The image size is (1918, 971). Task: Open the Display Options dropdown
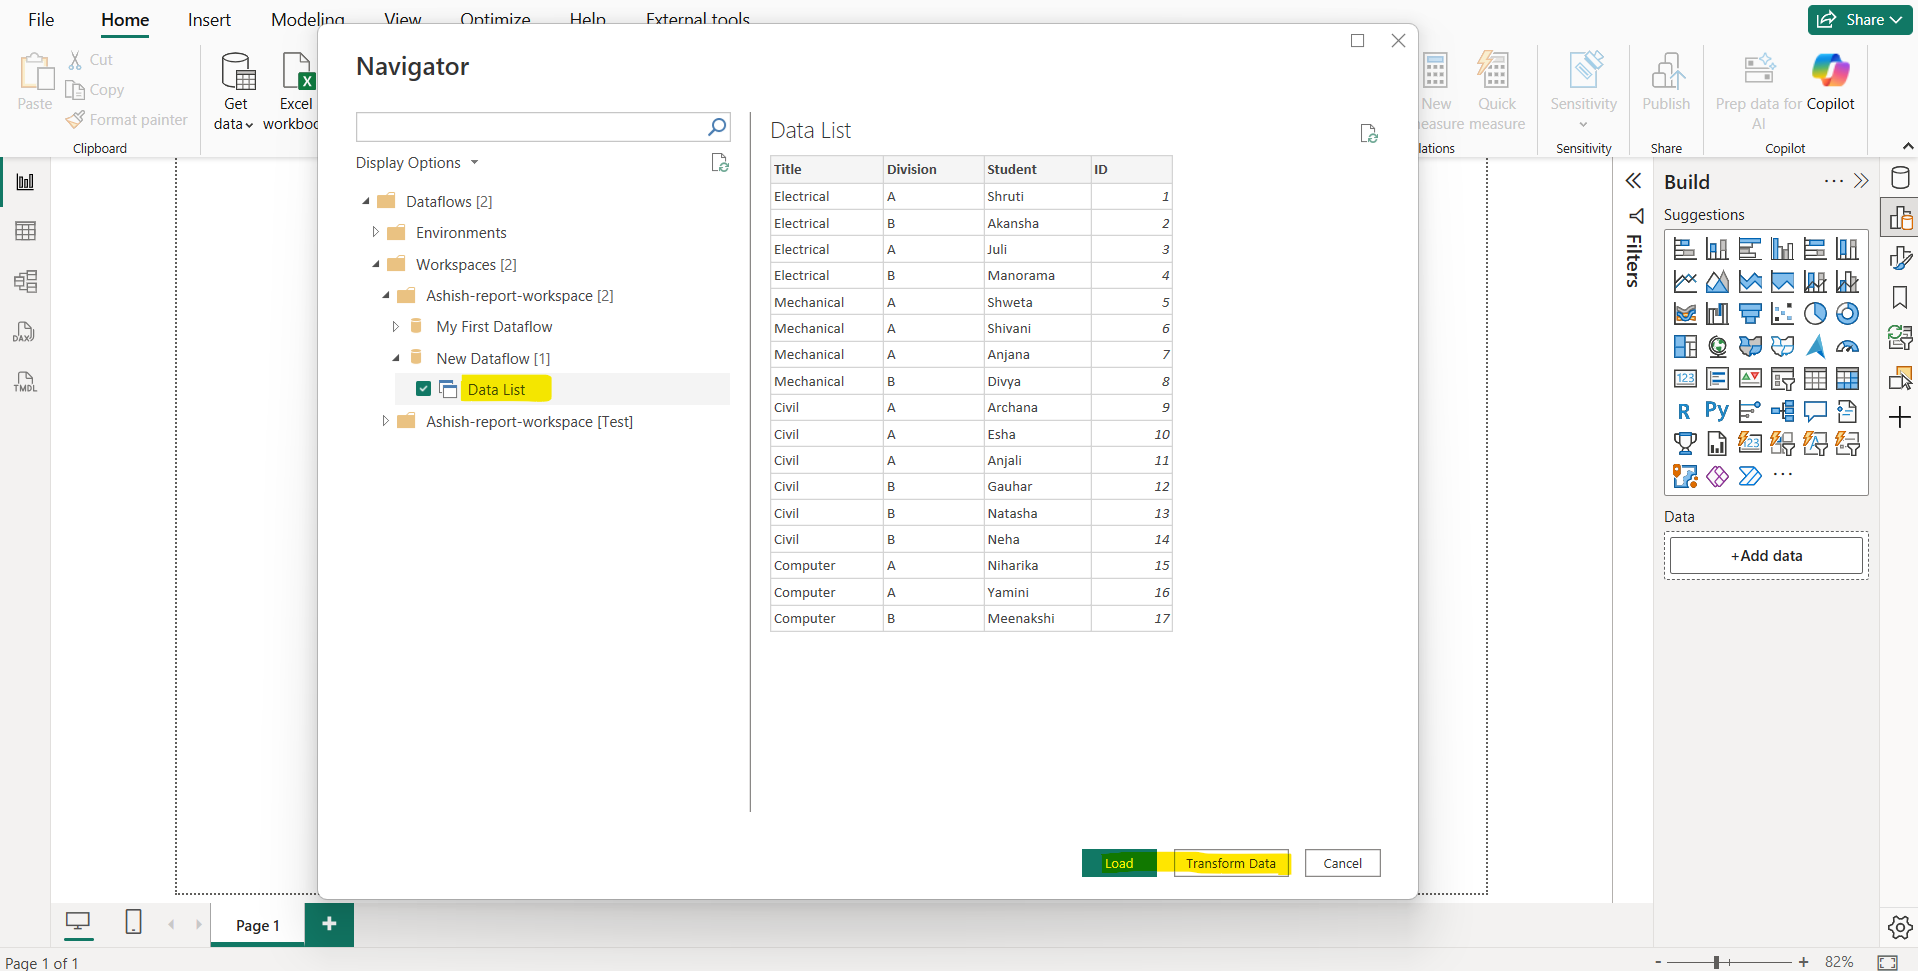(418, 162)
